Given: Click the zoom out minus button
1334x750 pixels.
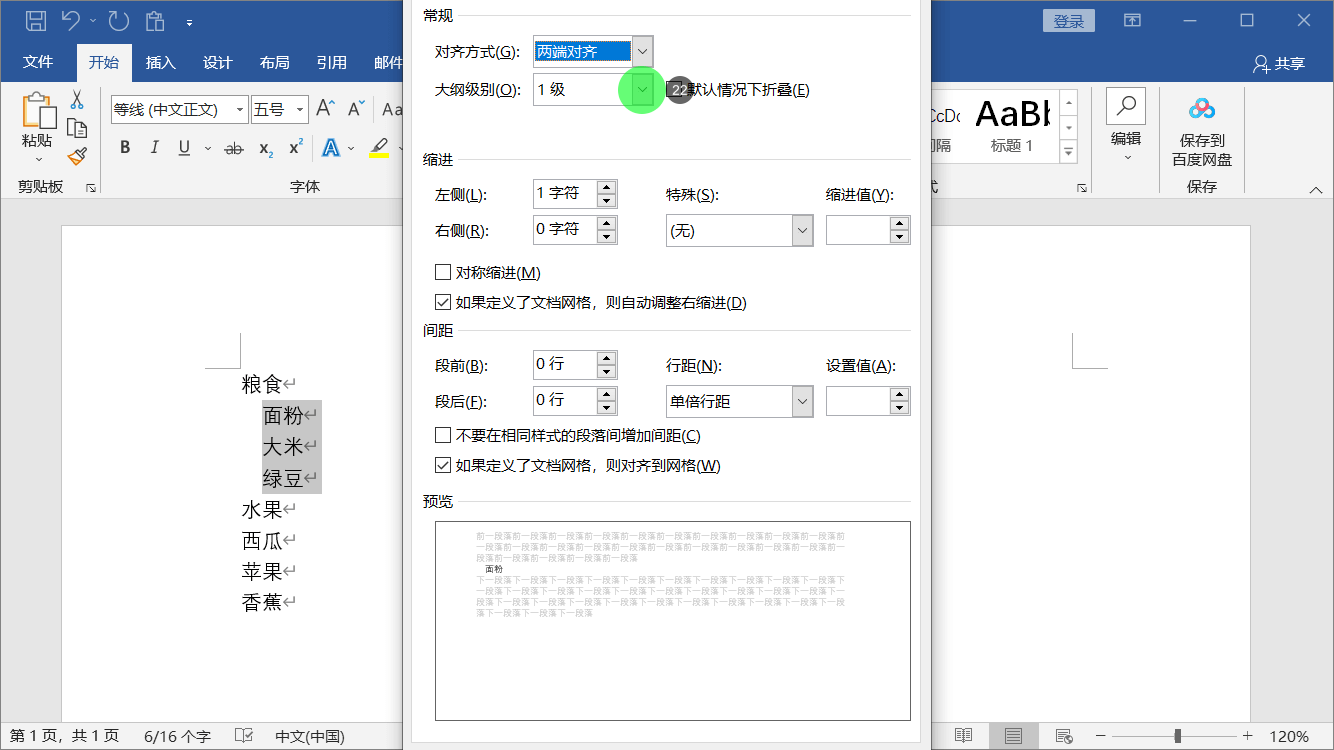Looking at the screenshot, I should point(1102,736).
